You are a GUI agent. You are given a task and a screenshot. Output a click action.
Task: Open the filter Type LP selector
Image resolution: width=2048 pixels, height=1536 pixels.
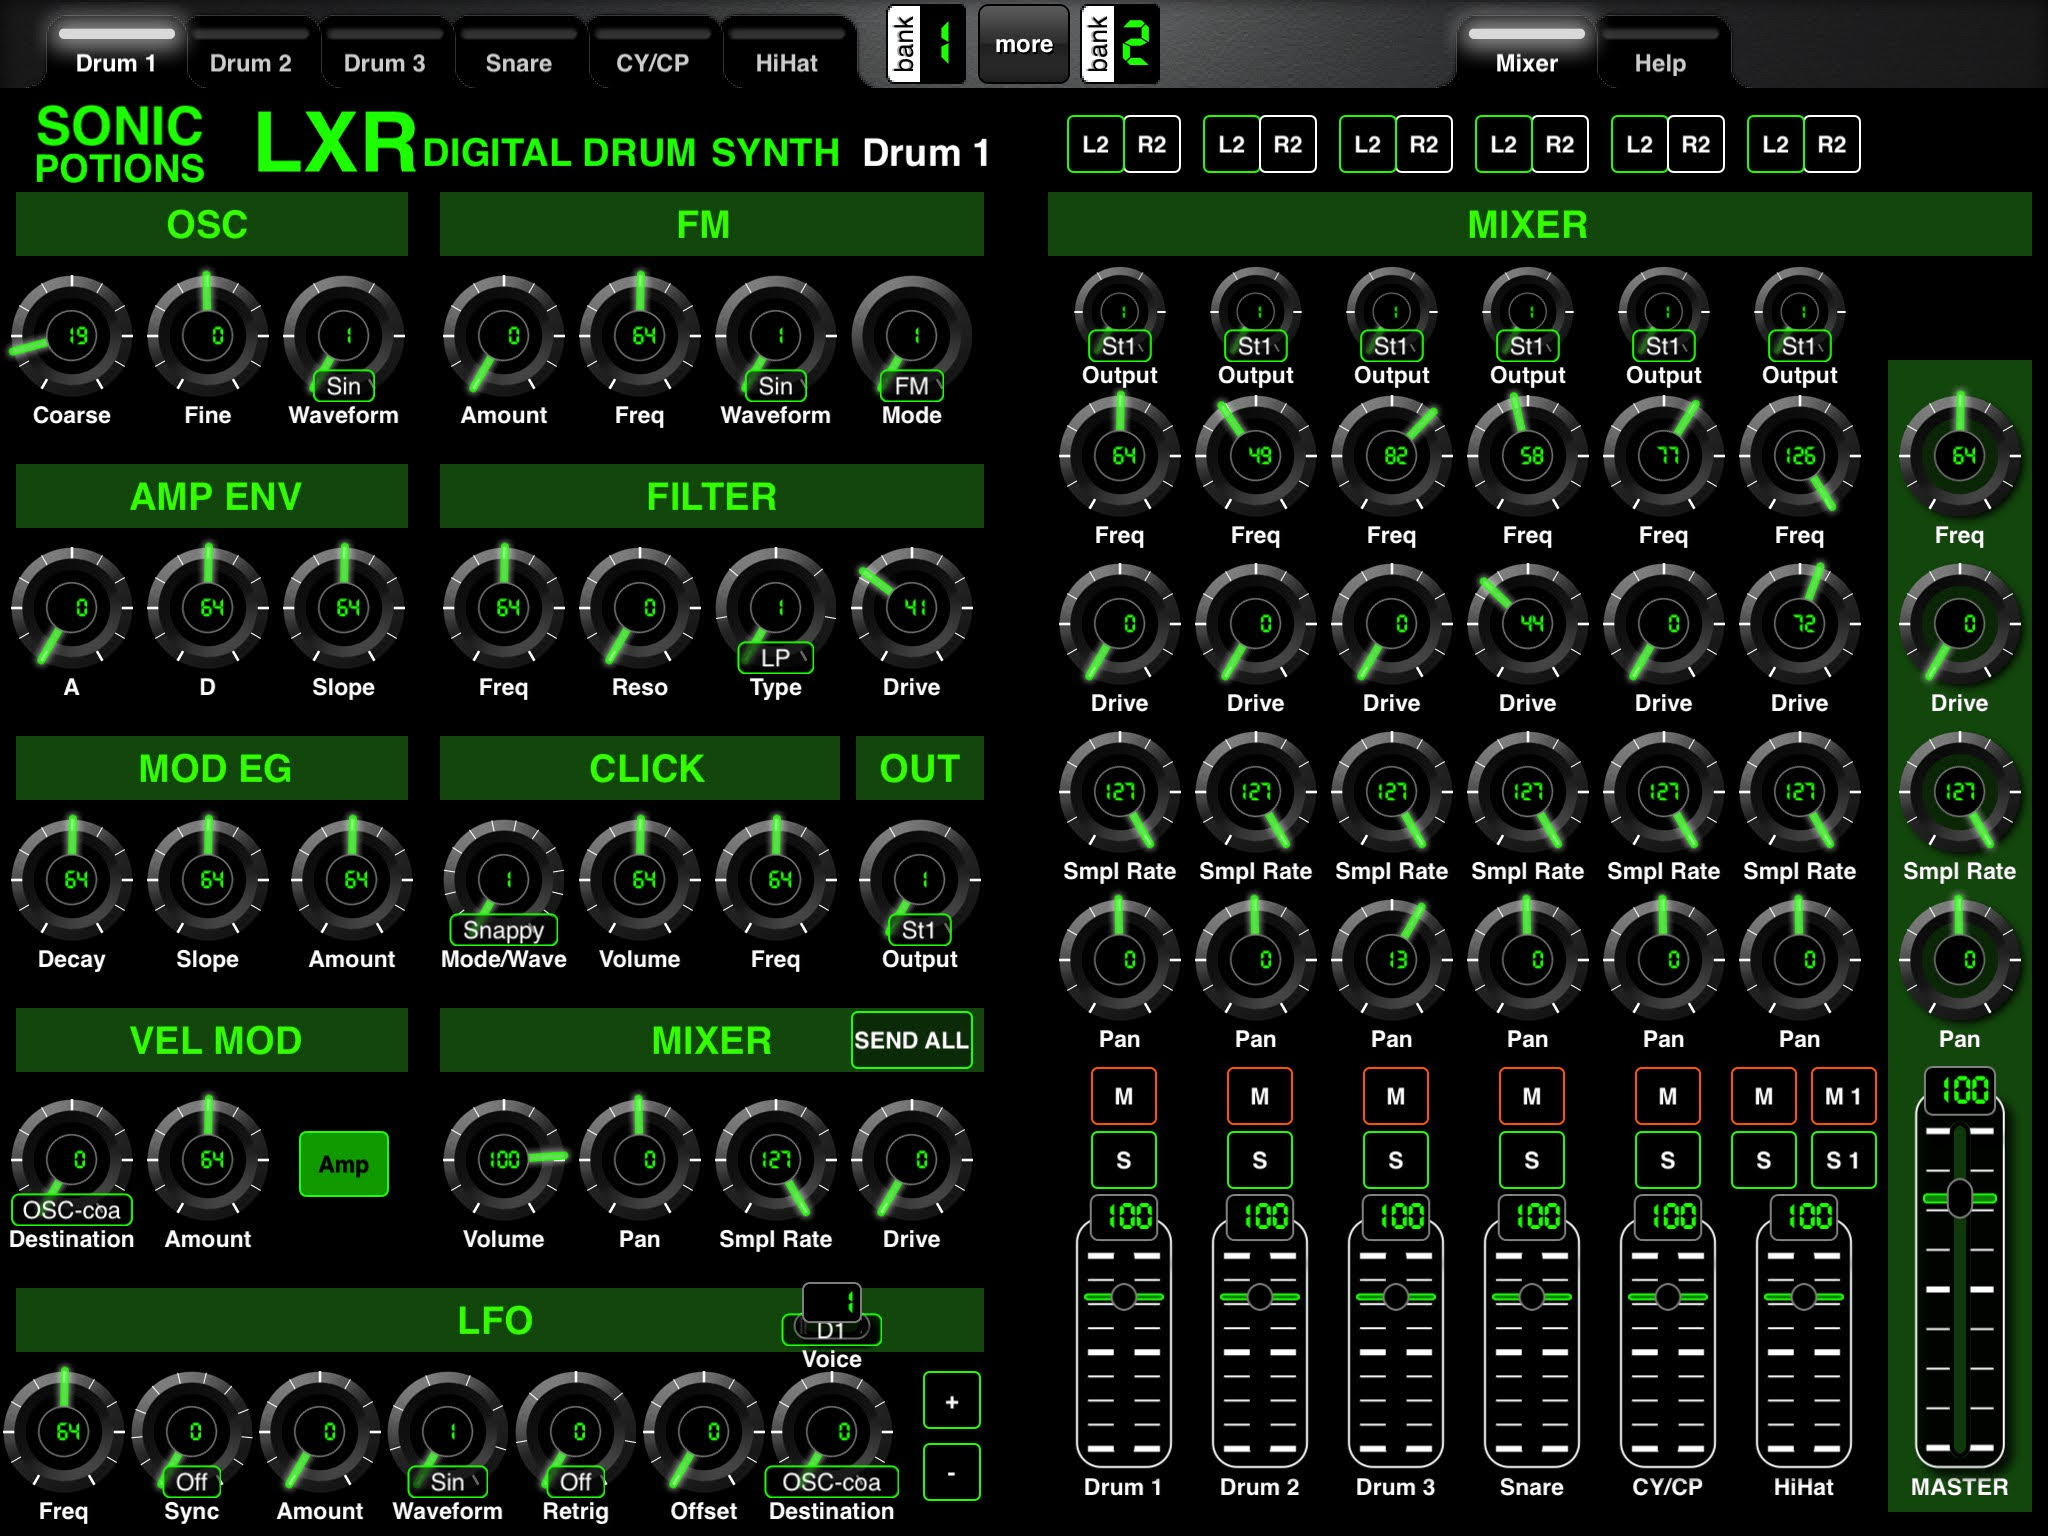(x=776, y=658)
